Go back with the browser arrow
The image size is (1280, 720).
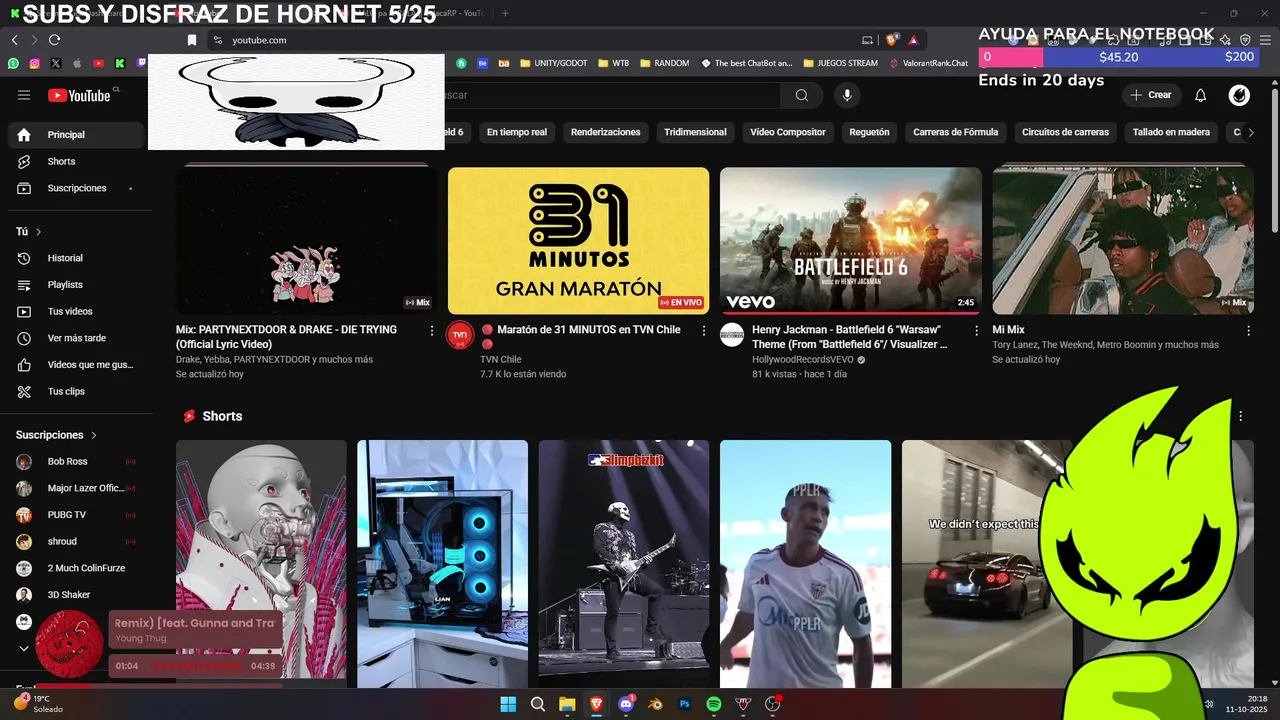pos(14,40)
